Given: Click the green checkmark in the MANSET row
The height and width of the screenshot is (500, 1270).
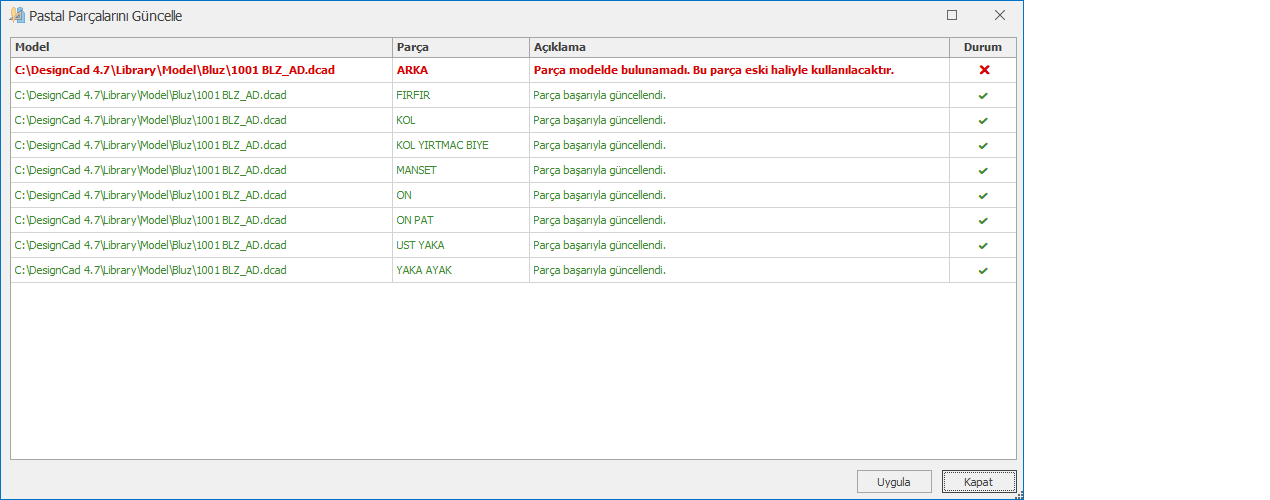Looking at the screenshot, I should [x=983, y=171].
